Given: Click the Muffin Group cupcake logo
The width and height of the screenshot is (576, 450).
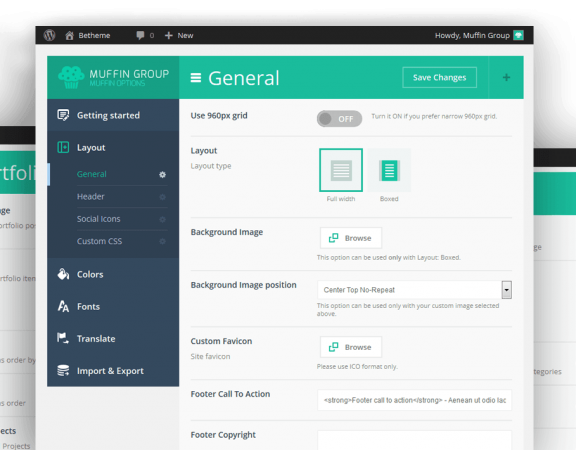Looking at the screenshot, I should click(x=71, y=78).
